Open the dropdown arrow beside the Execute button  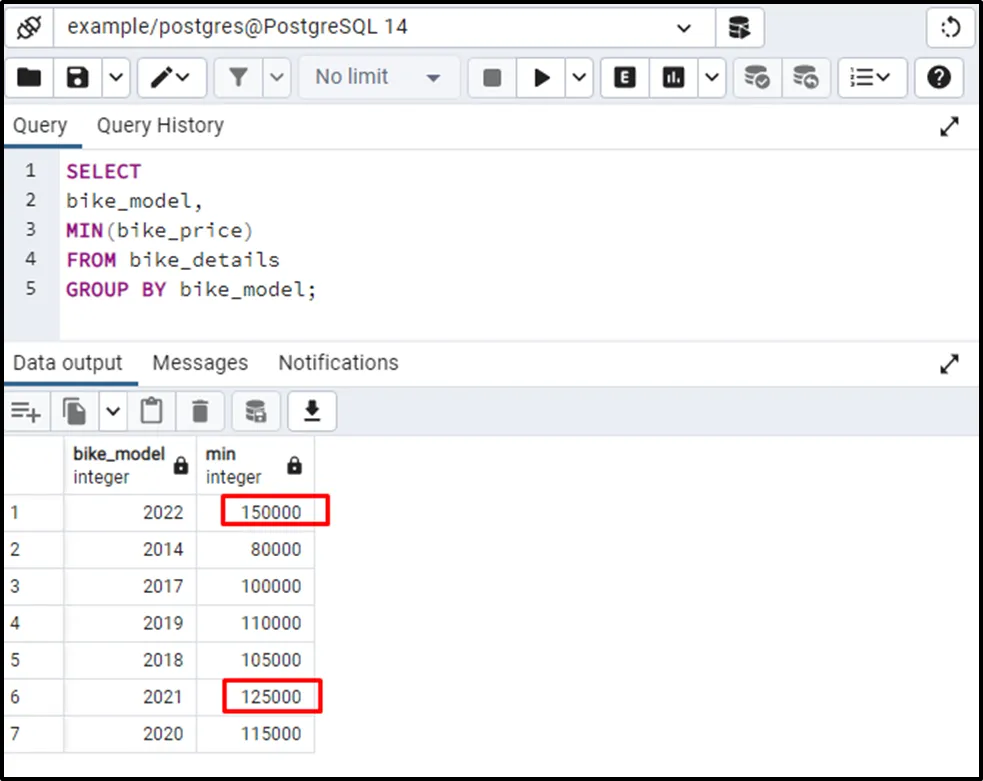pos(580,77)
